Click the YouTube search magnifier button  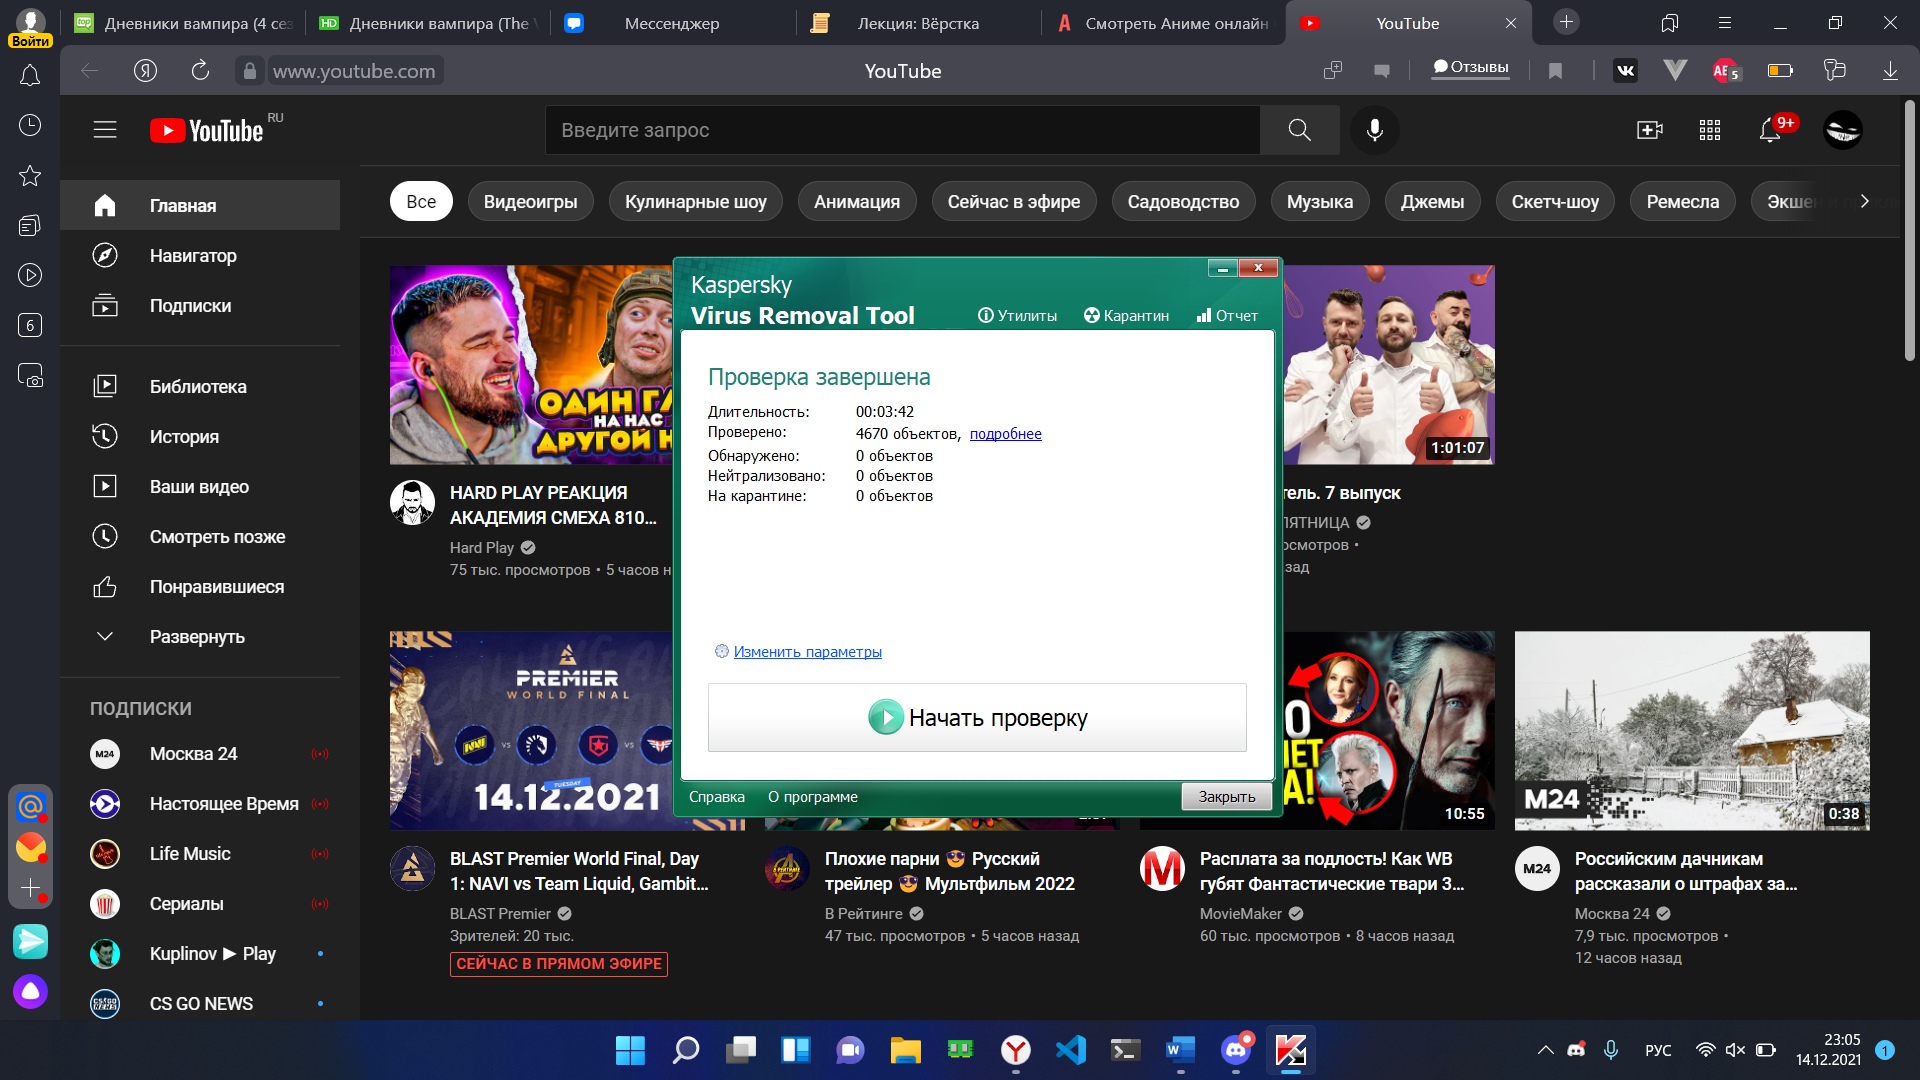click(x=1299, y=130)
